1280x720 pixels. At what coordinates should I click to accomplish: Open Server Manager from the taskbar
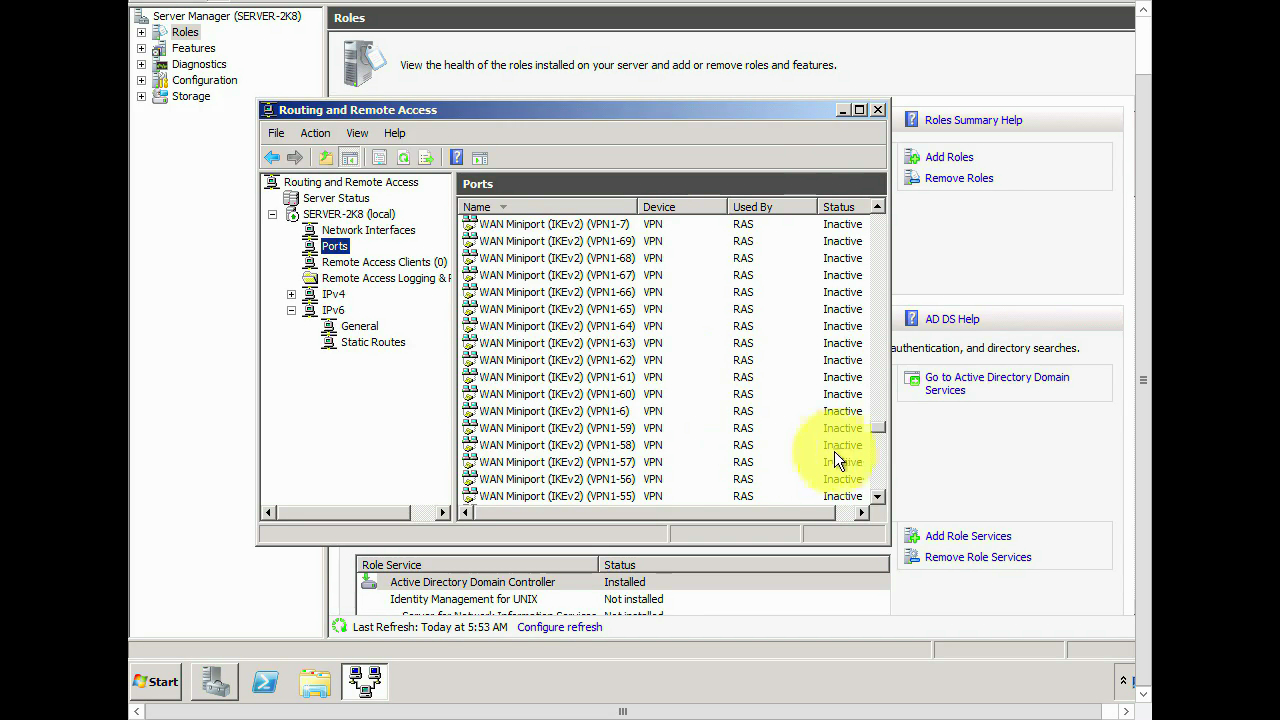[215, 682]
